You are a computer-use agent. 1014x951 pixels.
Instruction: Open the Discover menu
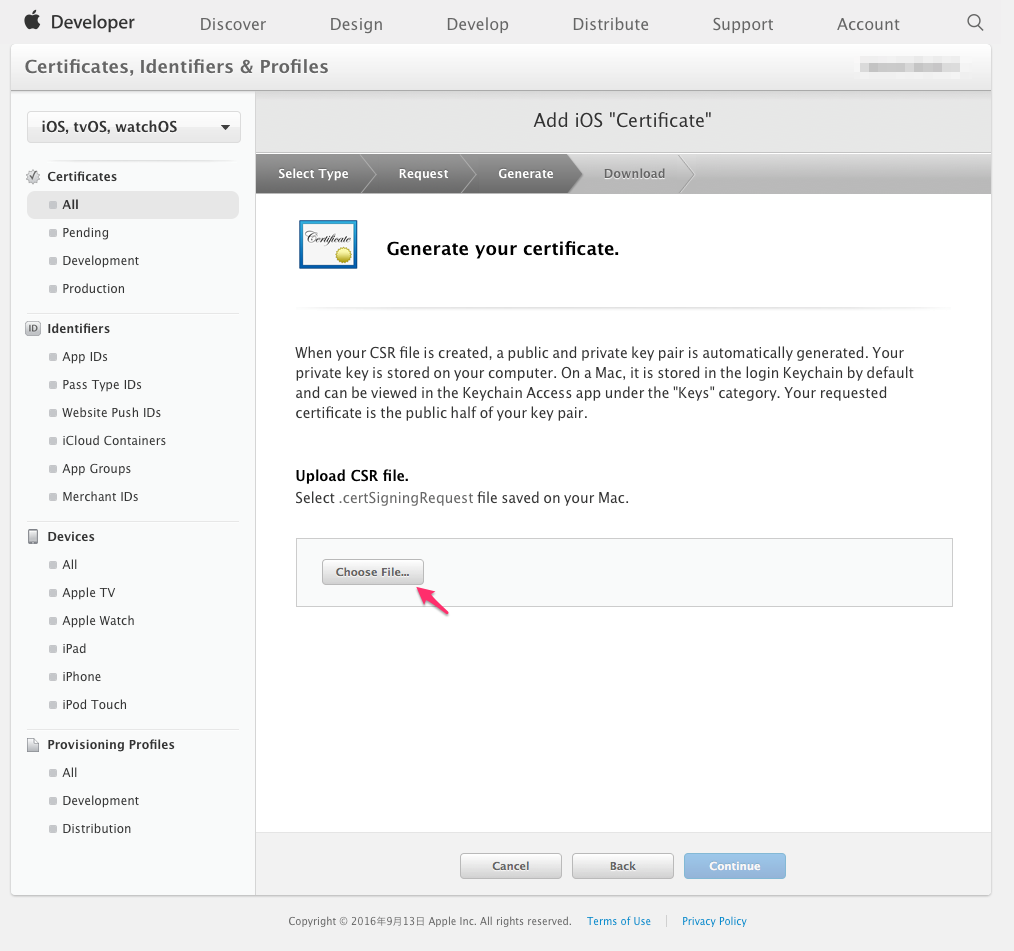(233, 24)
